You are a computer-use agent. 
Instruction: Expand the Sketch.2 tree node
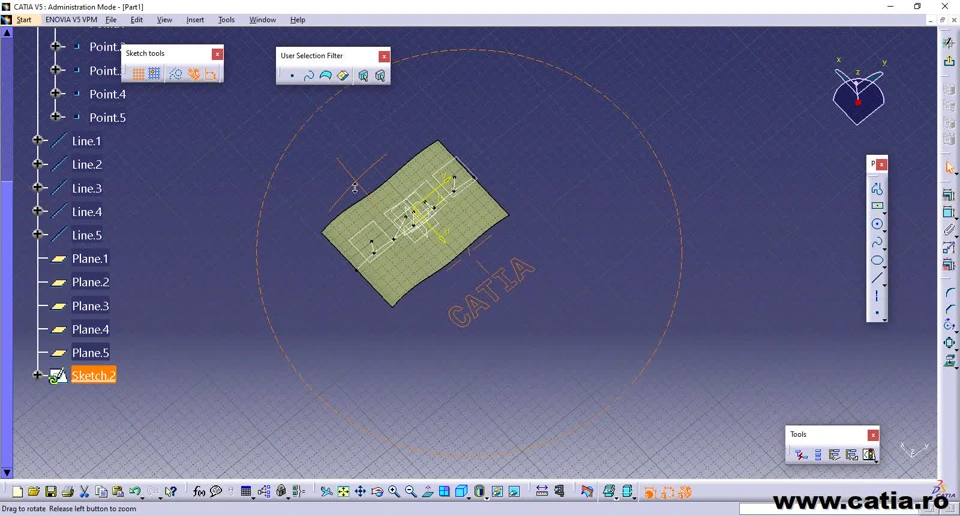pyautogui.click(x=37, y=375)
